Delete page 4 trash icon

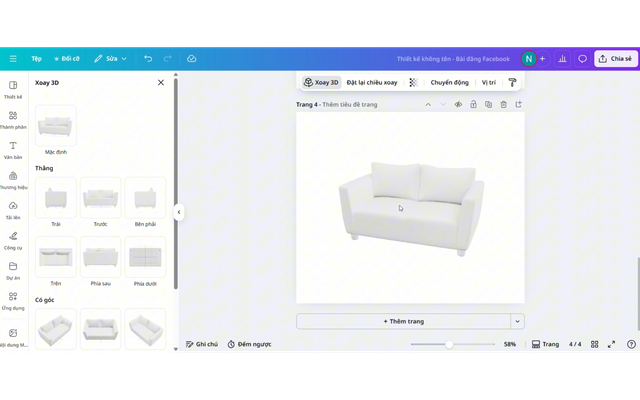click(503, 104)
